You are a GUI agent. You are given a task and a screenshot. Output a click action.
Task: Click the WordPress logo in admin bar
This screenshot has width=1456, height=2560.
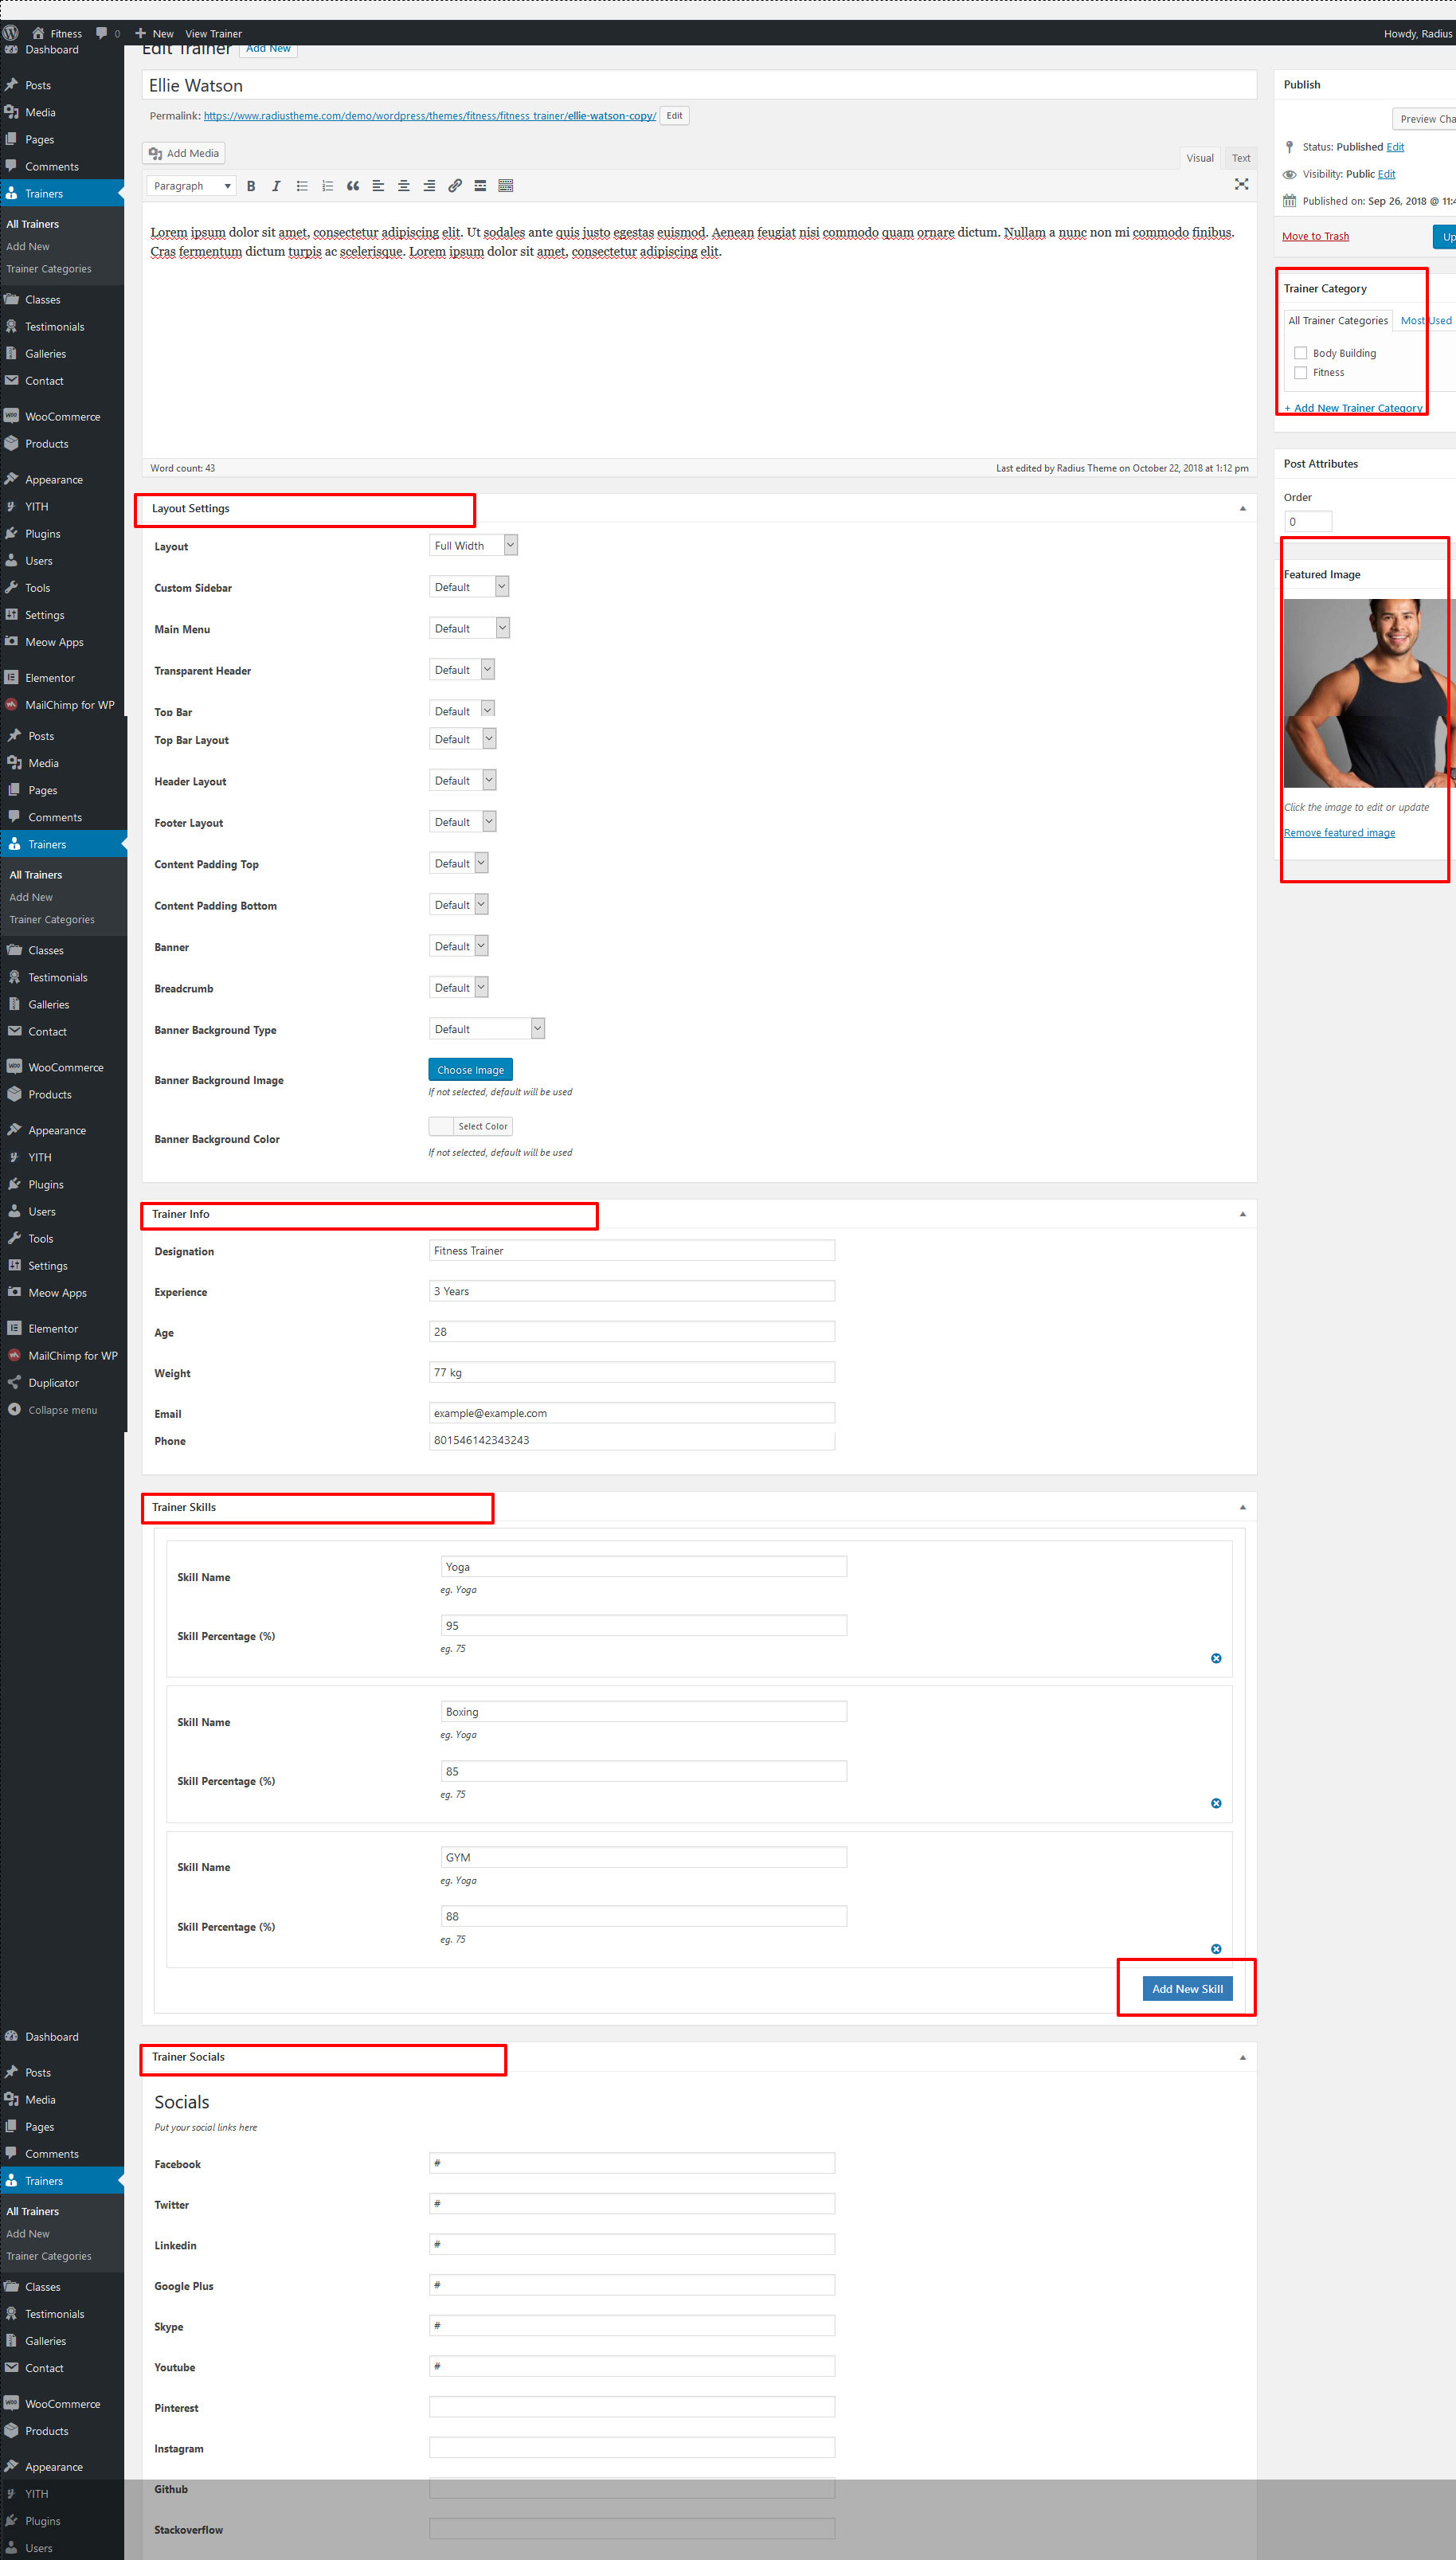[x=11, y=33]
